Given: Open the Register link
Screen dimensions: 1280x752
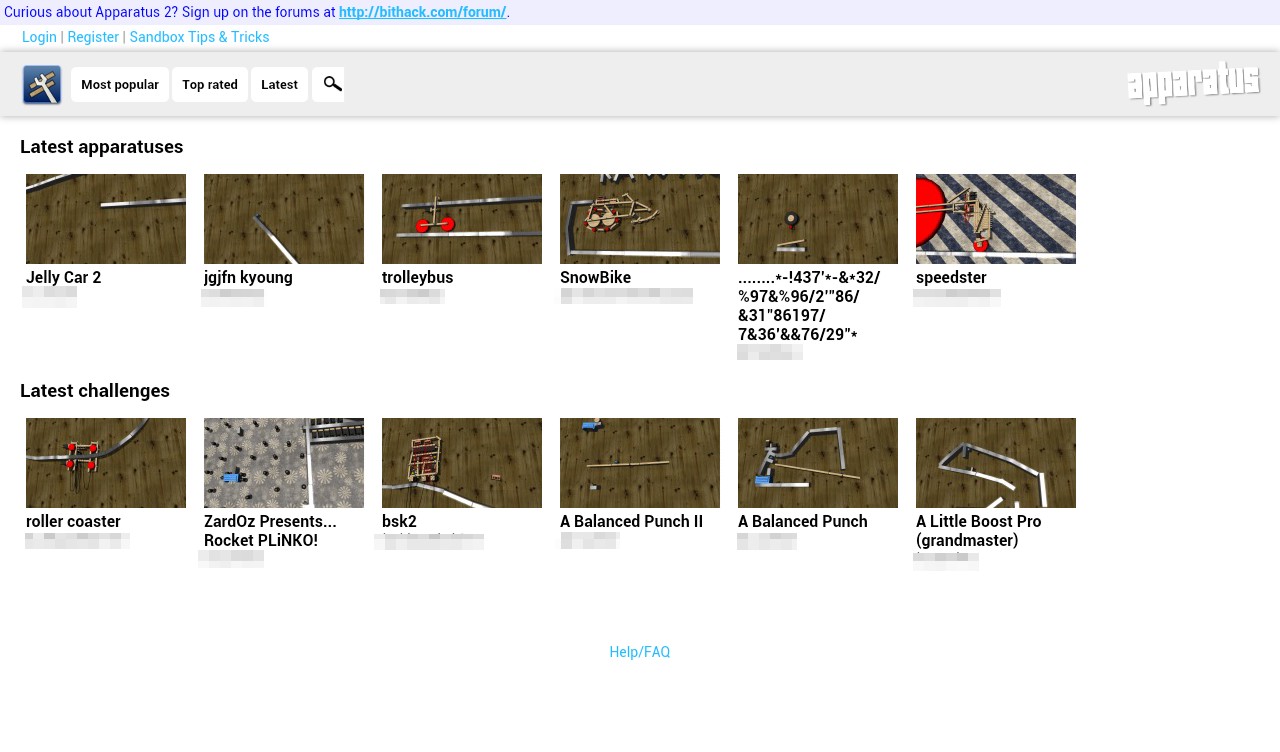Looking at the screenshot, I should coord(93,37).
